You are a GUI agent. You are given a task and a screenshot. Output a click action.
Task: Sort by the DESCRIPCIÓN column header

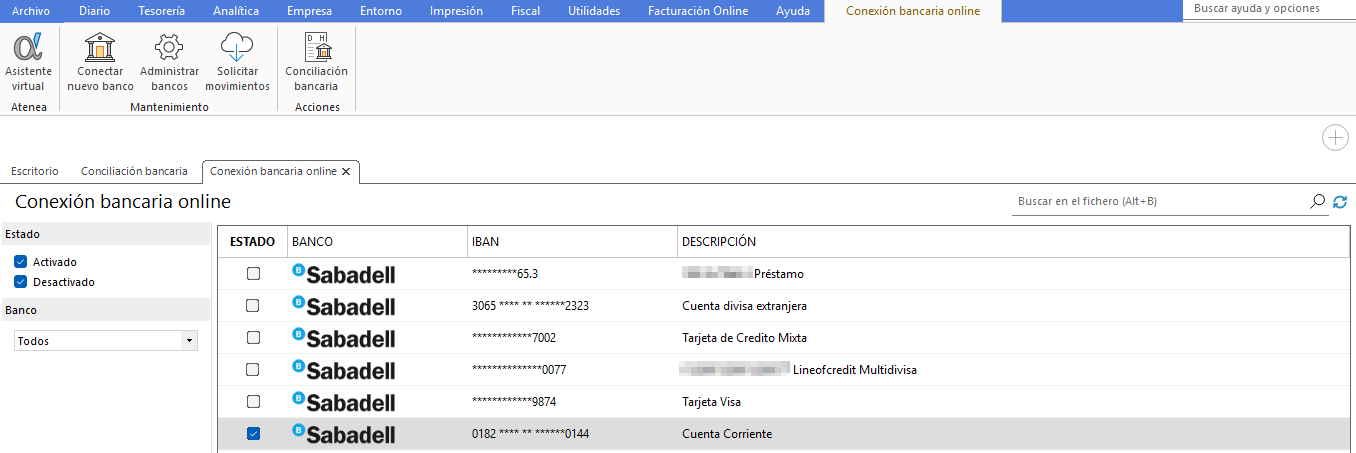coord(1013,242)
